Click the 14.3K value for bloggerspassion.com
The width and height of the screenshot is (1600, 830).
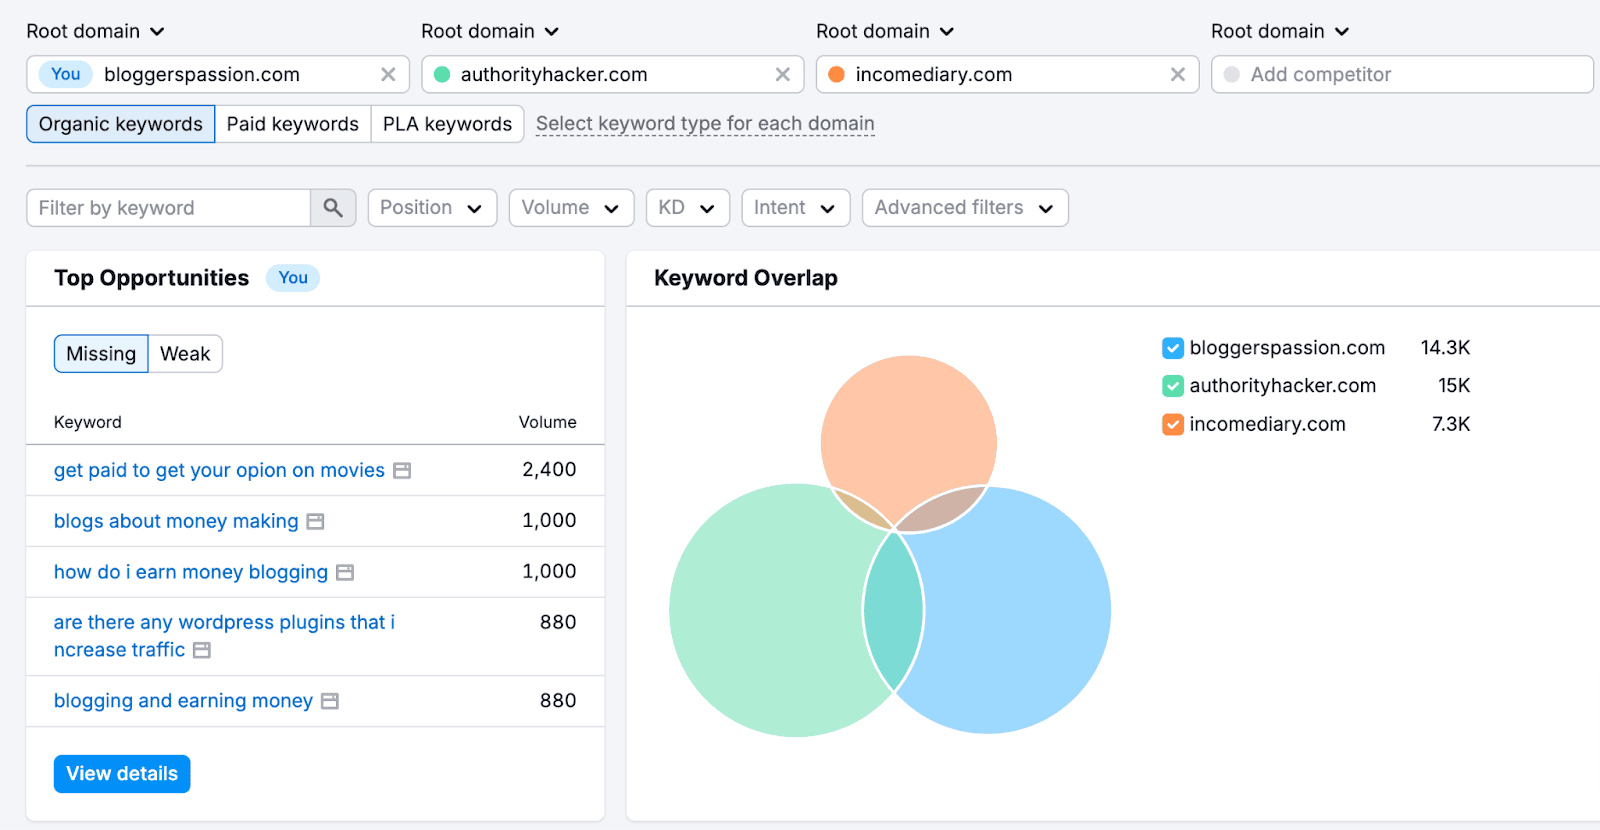click(x=1445, y=348)
